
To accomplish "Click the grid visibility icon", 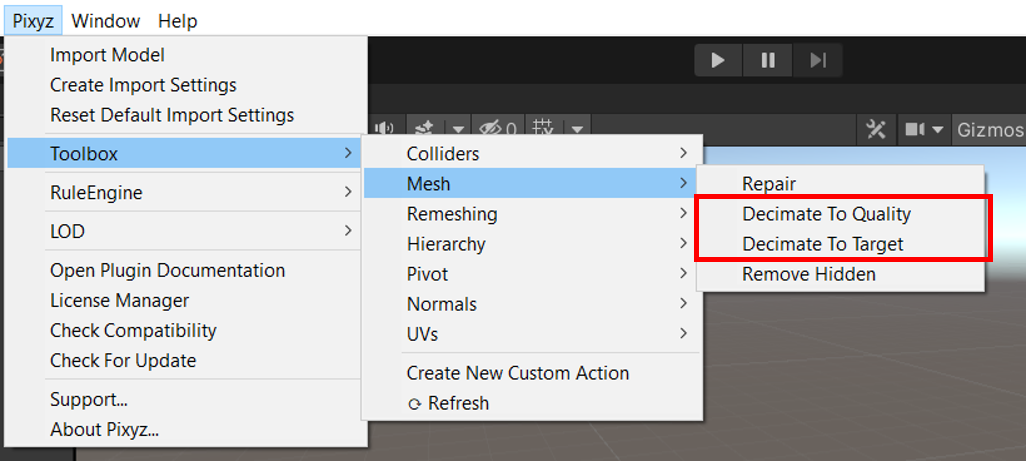I will point(542,129).
